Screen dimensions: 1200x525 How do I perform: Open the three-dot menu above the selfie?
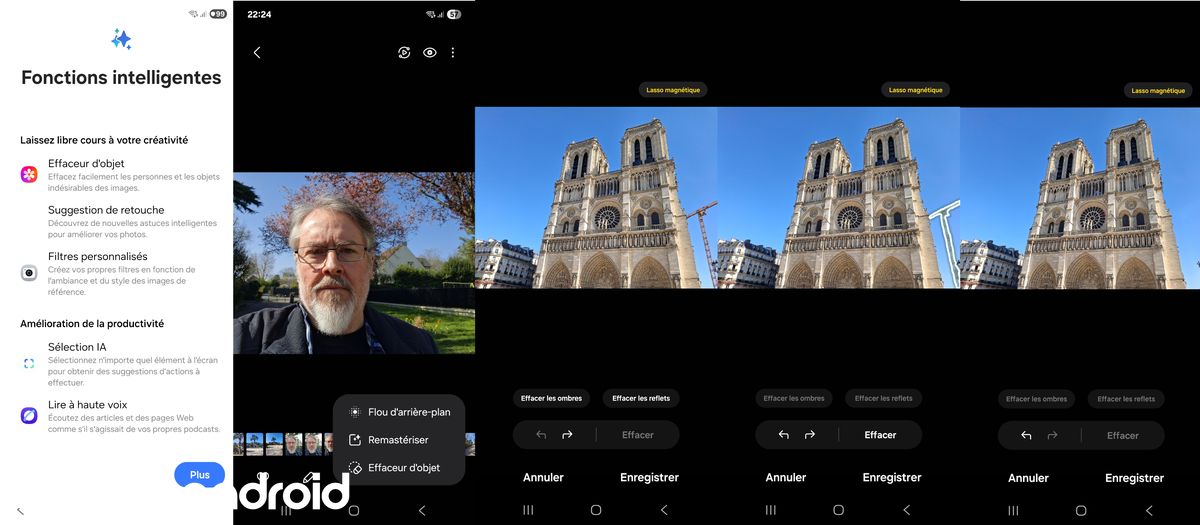pos(453,53)
